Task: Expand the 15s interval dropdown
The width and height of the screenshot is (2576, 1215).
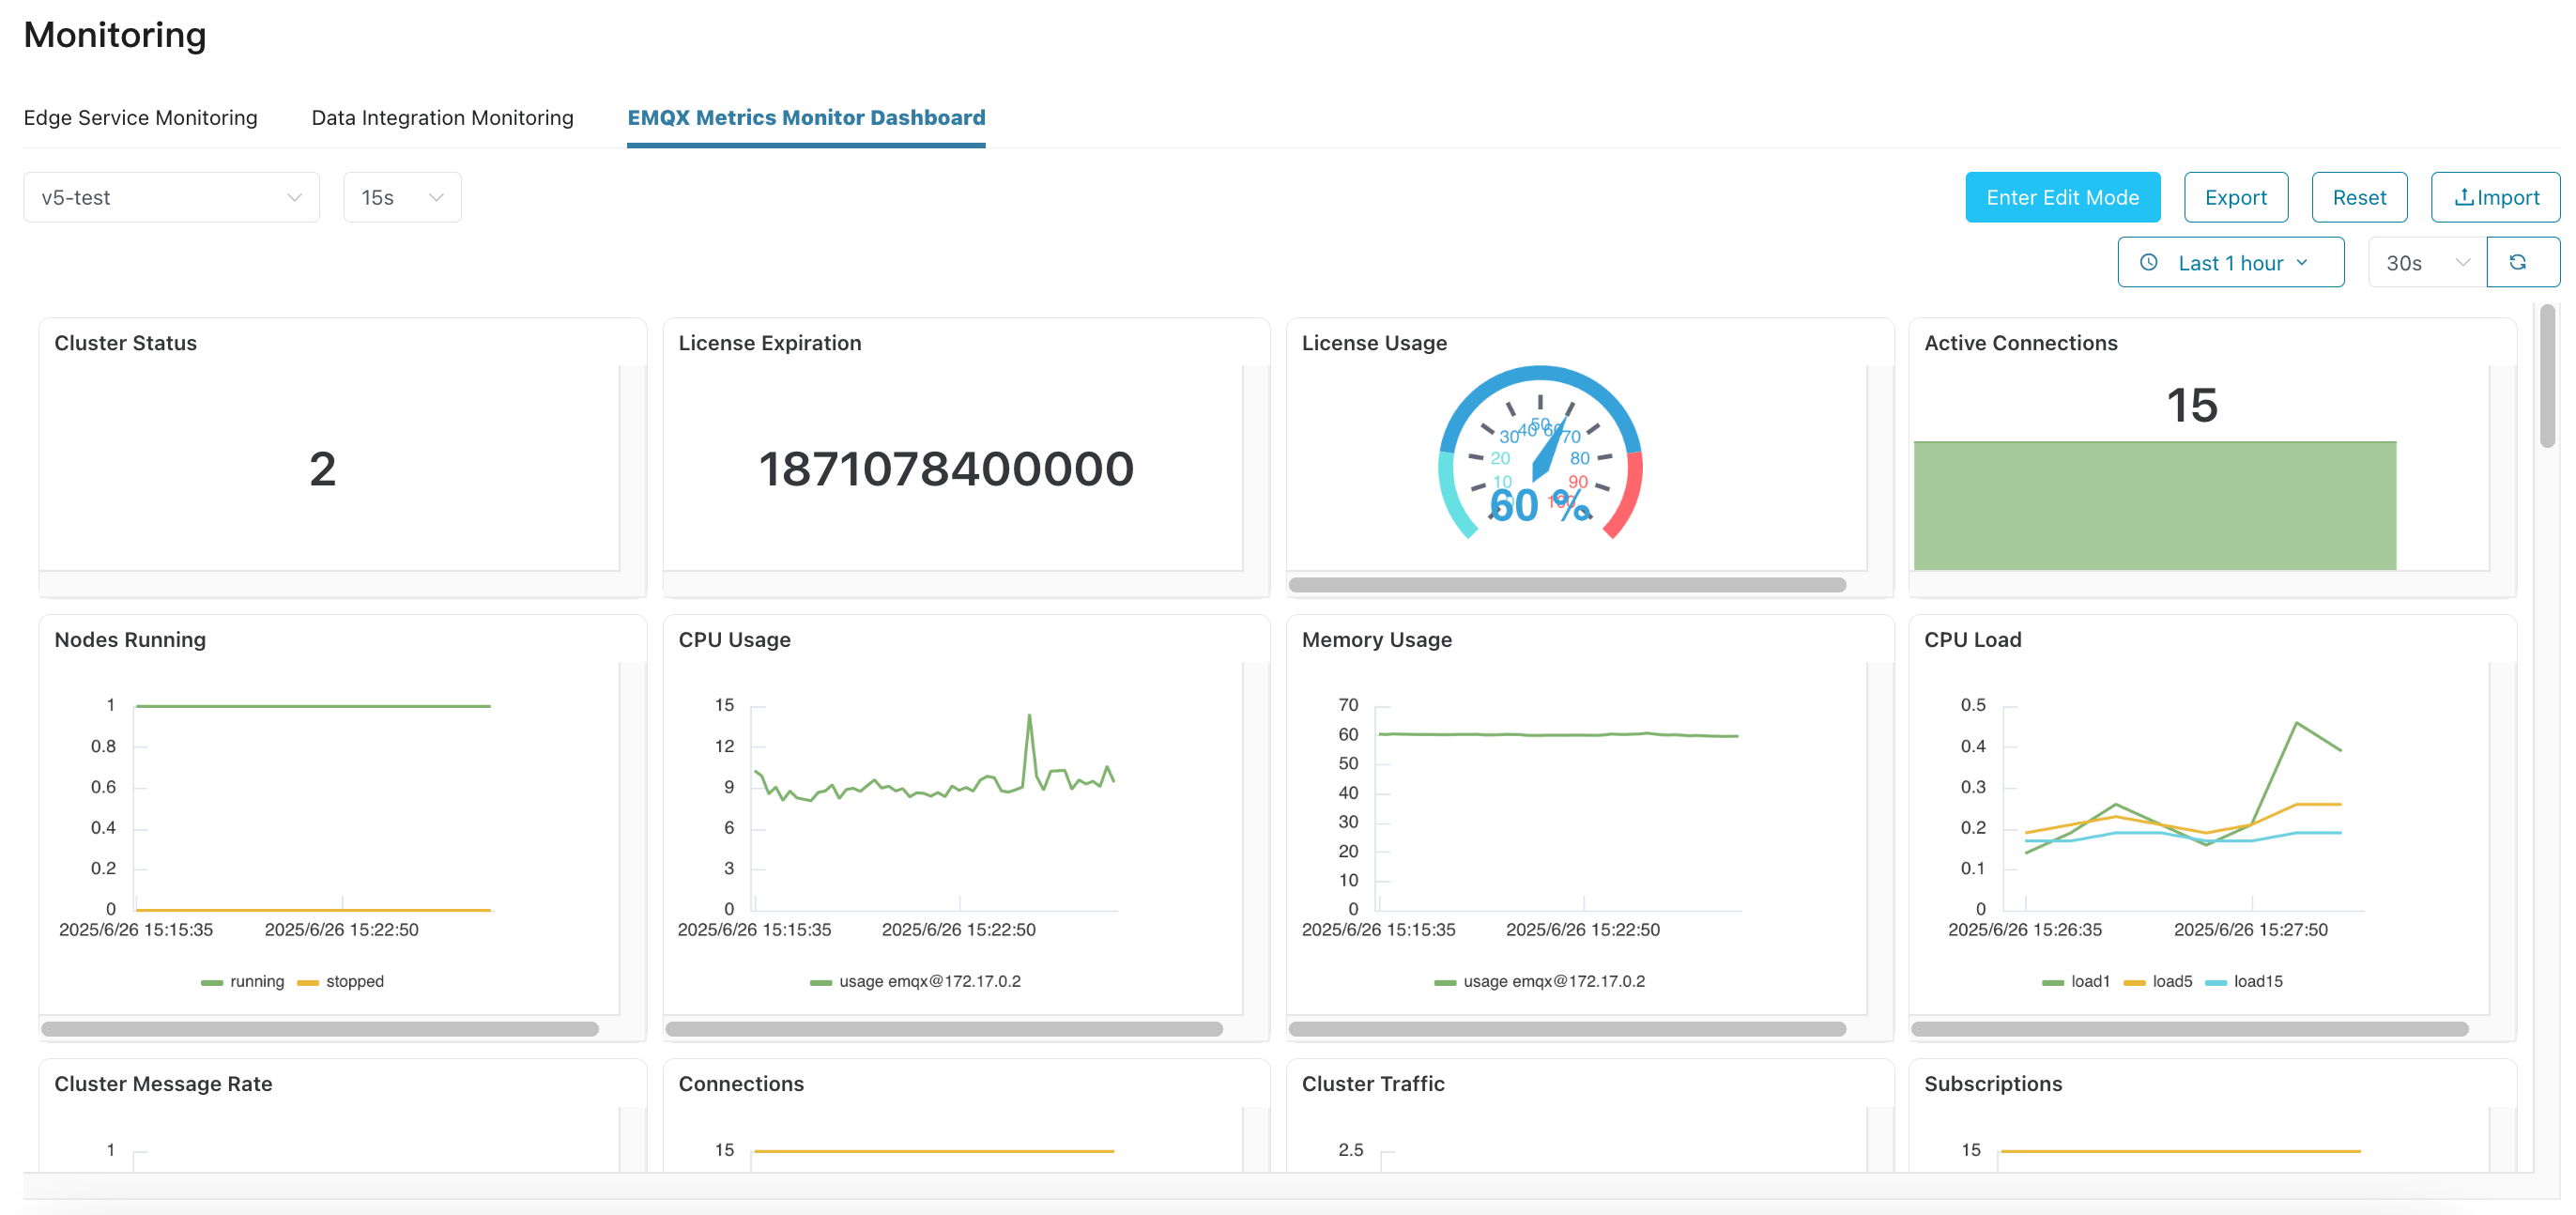Action: pos(401,198)
